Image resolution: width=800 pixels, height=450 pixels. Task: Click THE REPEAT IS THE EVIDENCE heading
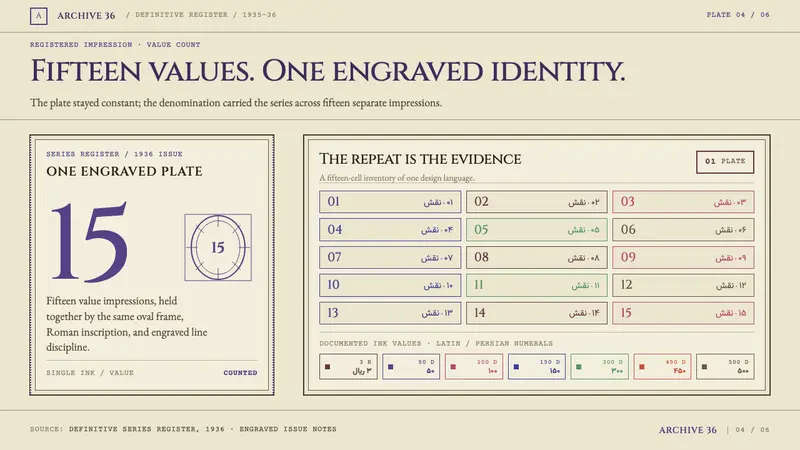pos(420,159)
